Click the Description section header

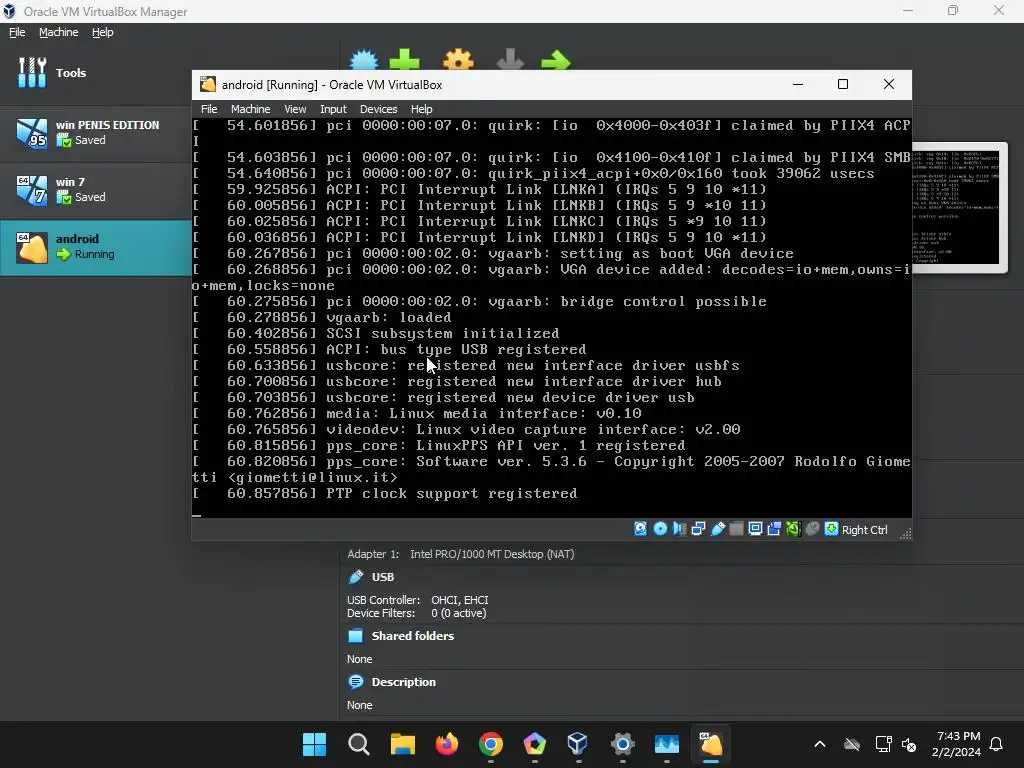click(x=404, y=682)
